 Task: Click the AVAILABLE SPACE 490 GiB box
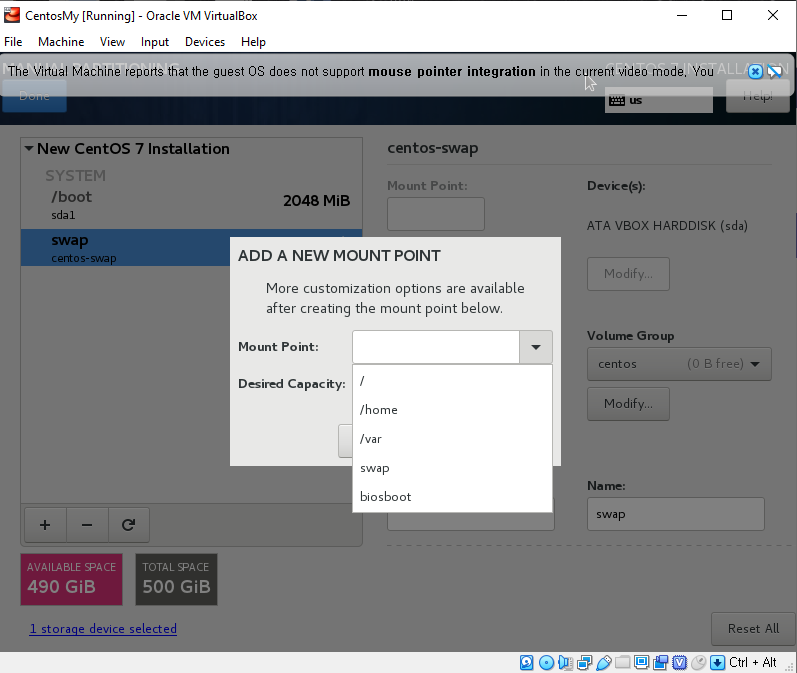tap(71, 579)
